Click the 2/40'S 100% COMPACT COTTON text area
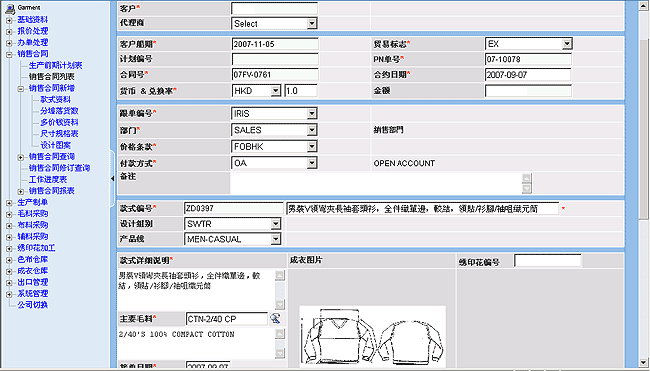This screenshot has width=650, height=371. [x=196, y=344]
